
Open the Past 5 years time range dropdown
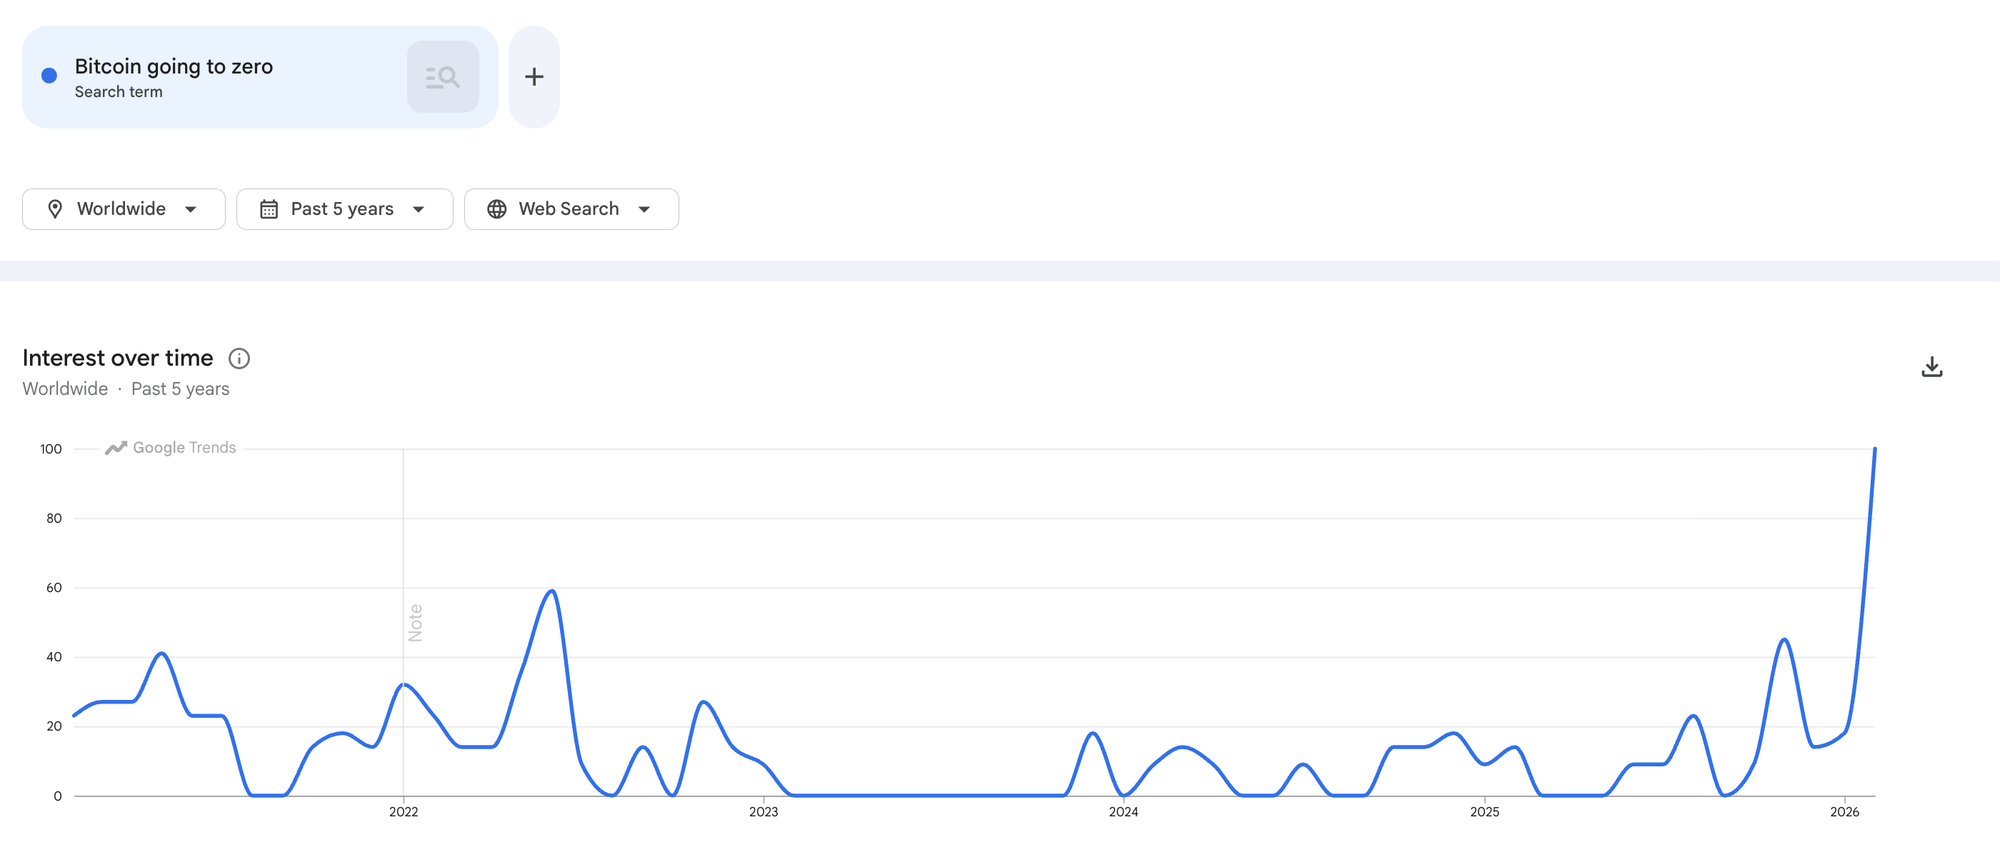[x=419, y=209]
